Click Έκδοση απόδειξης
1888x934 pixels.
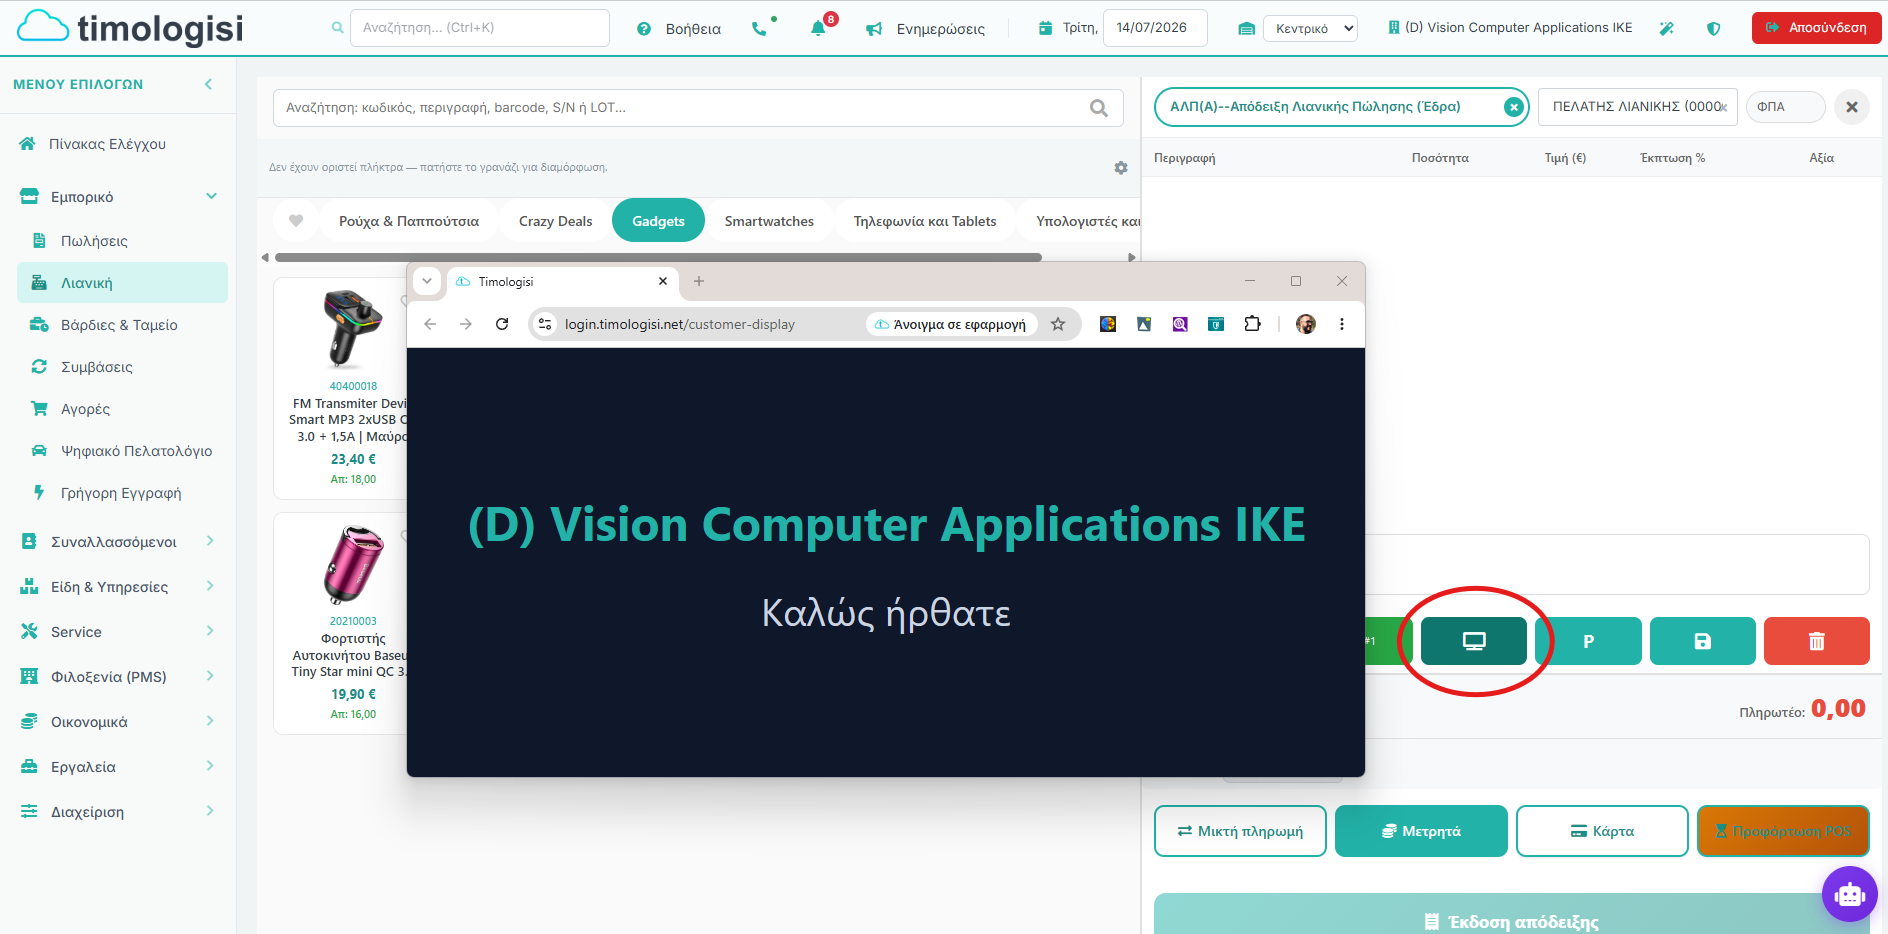[x=1511, y=915]
